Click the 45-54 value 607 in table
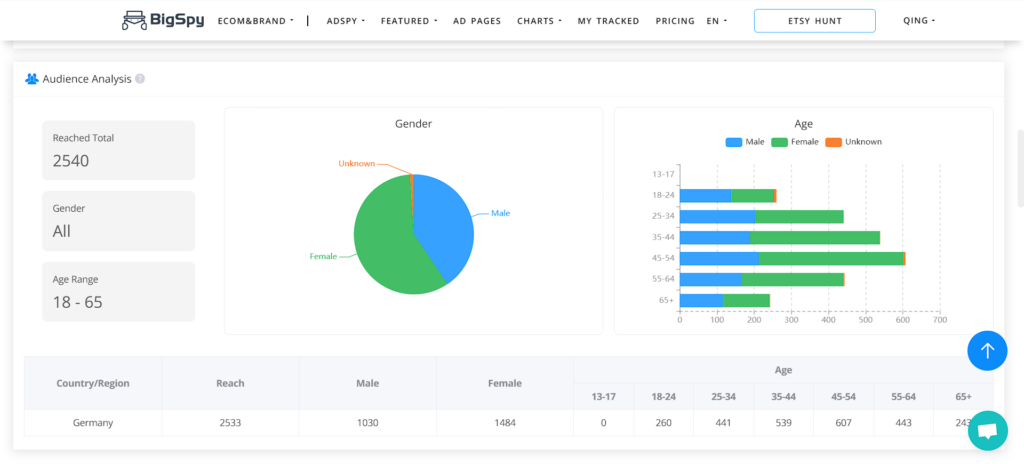 coord(843,423)
